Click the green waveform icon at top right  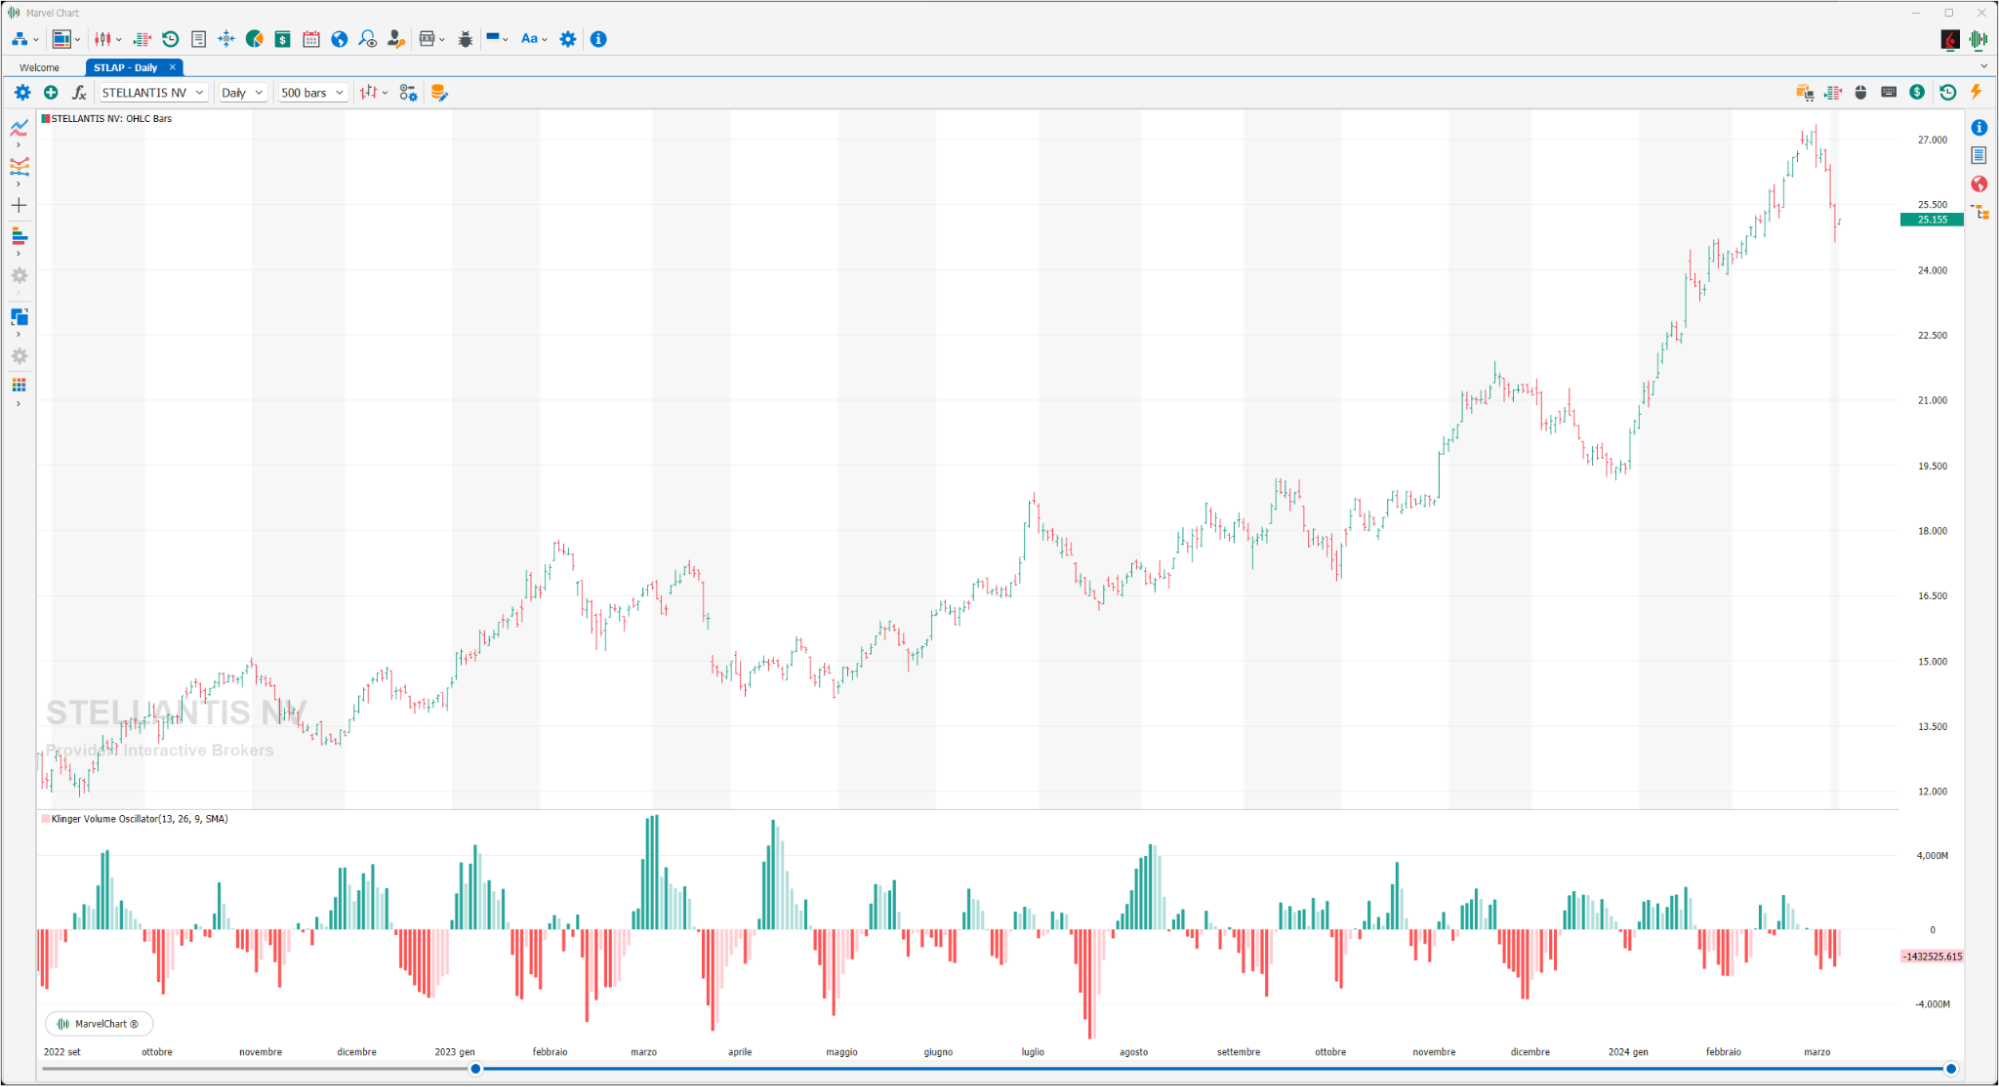click(1978, 39)
